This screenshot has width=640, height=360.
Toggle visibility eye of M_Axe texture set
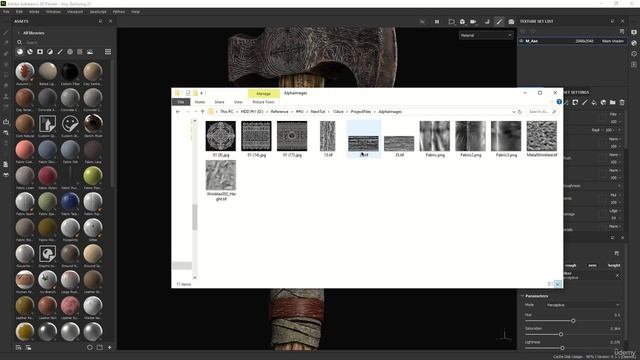522,41
